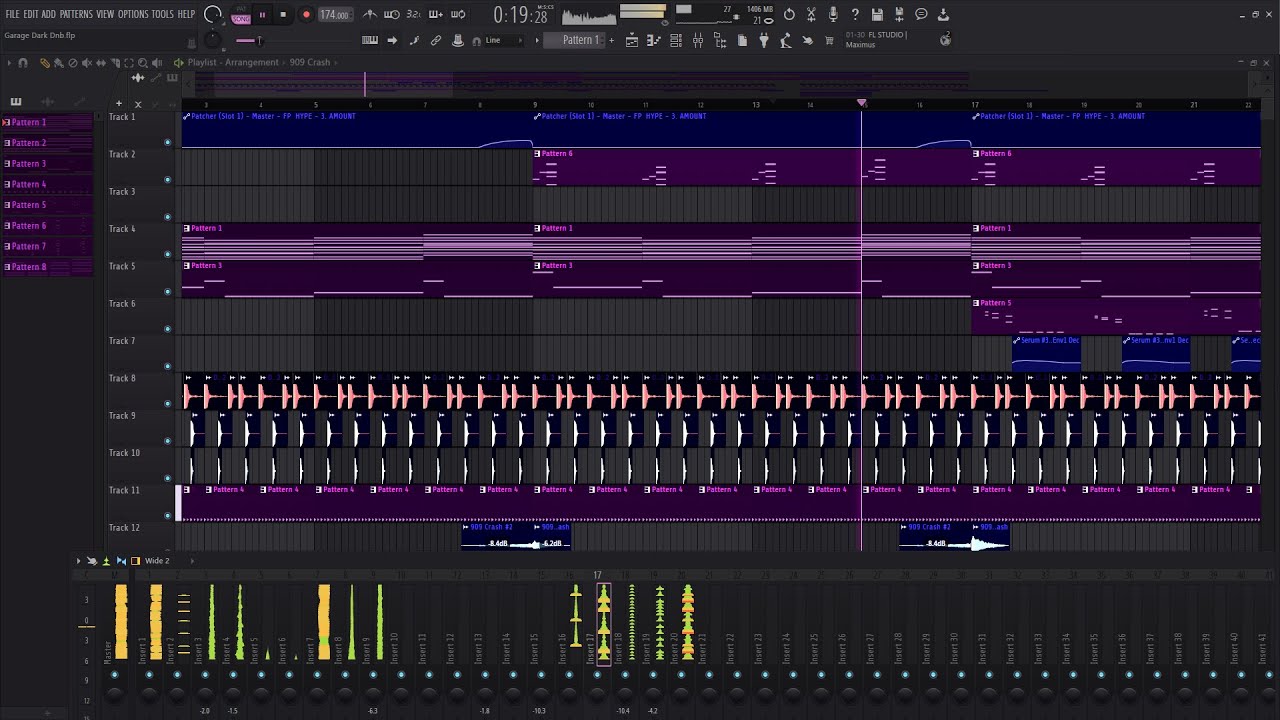Save the project with floppy icon

877,14
